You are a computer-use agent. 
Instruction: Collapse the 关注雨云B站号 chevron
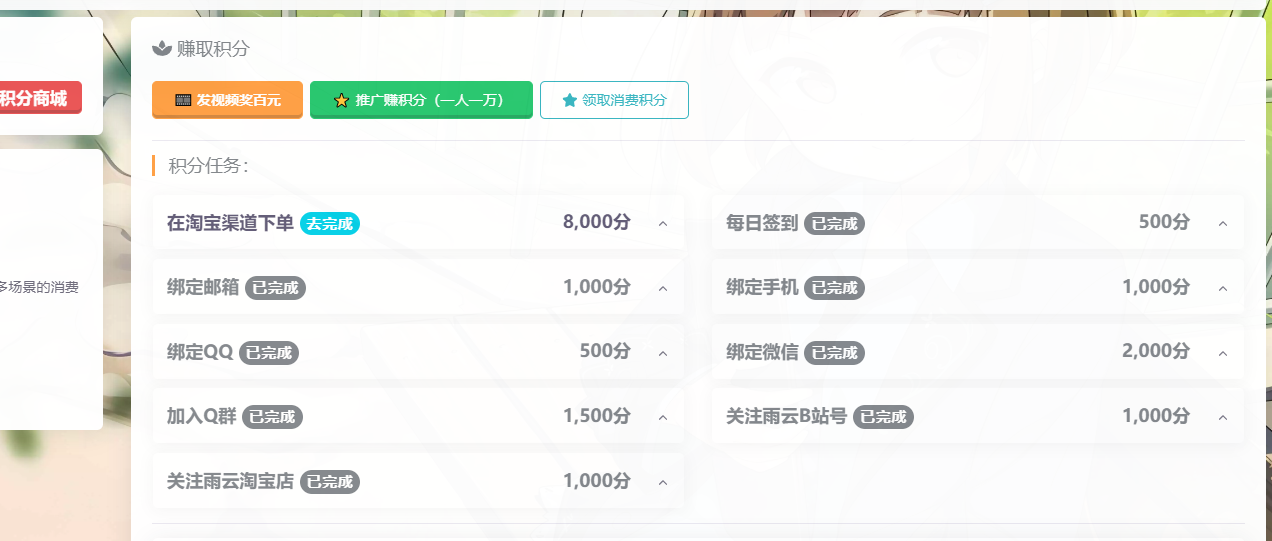coord(1222,417)
